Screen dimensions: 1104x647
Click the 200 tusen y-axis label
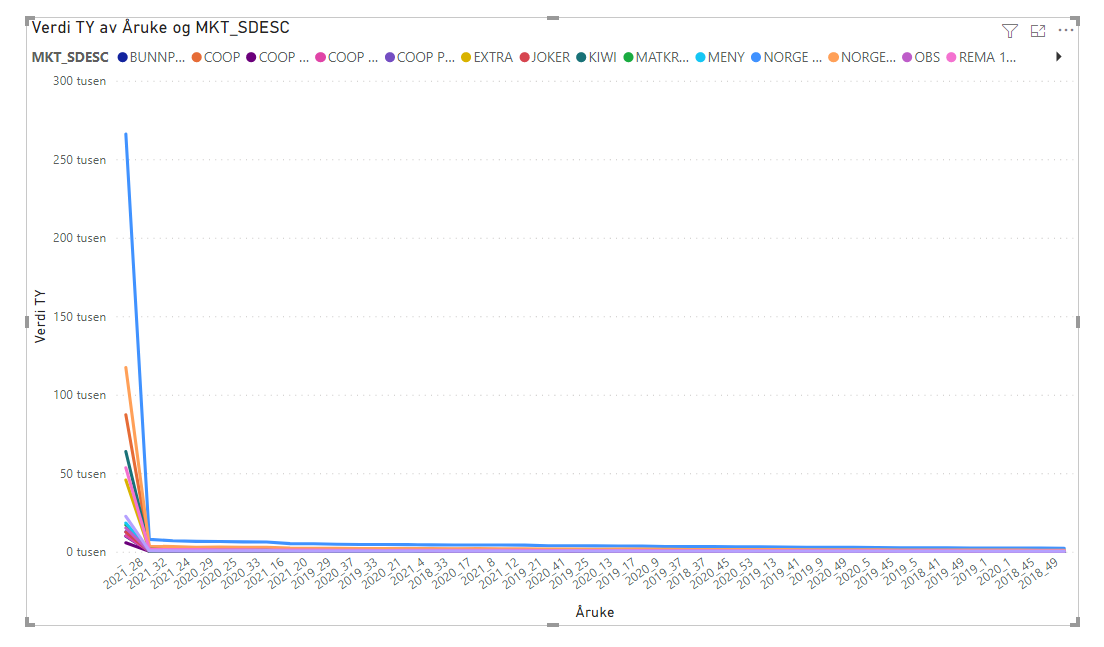point(80,238)
